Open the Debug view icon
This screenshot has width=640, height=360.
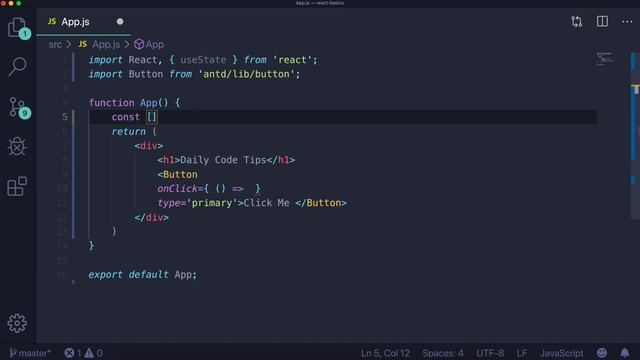pos(18,146)
